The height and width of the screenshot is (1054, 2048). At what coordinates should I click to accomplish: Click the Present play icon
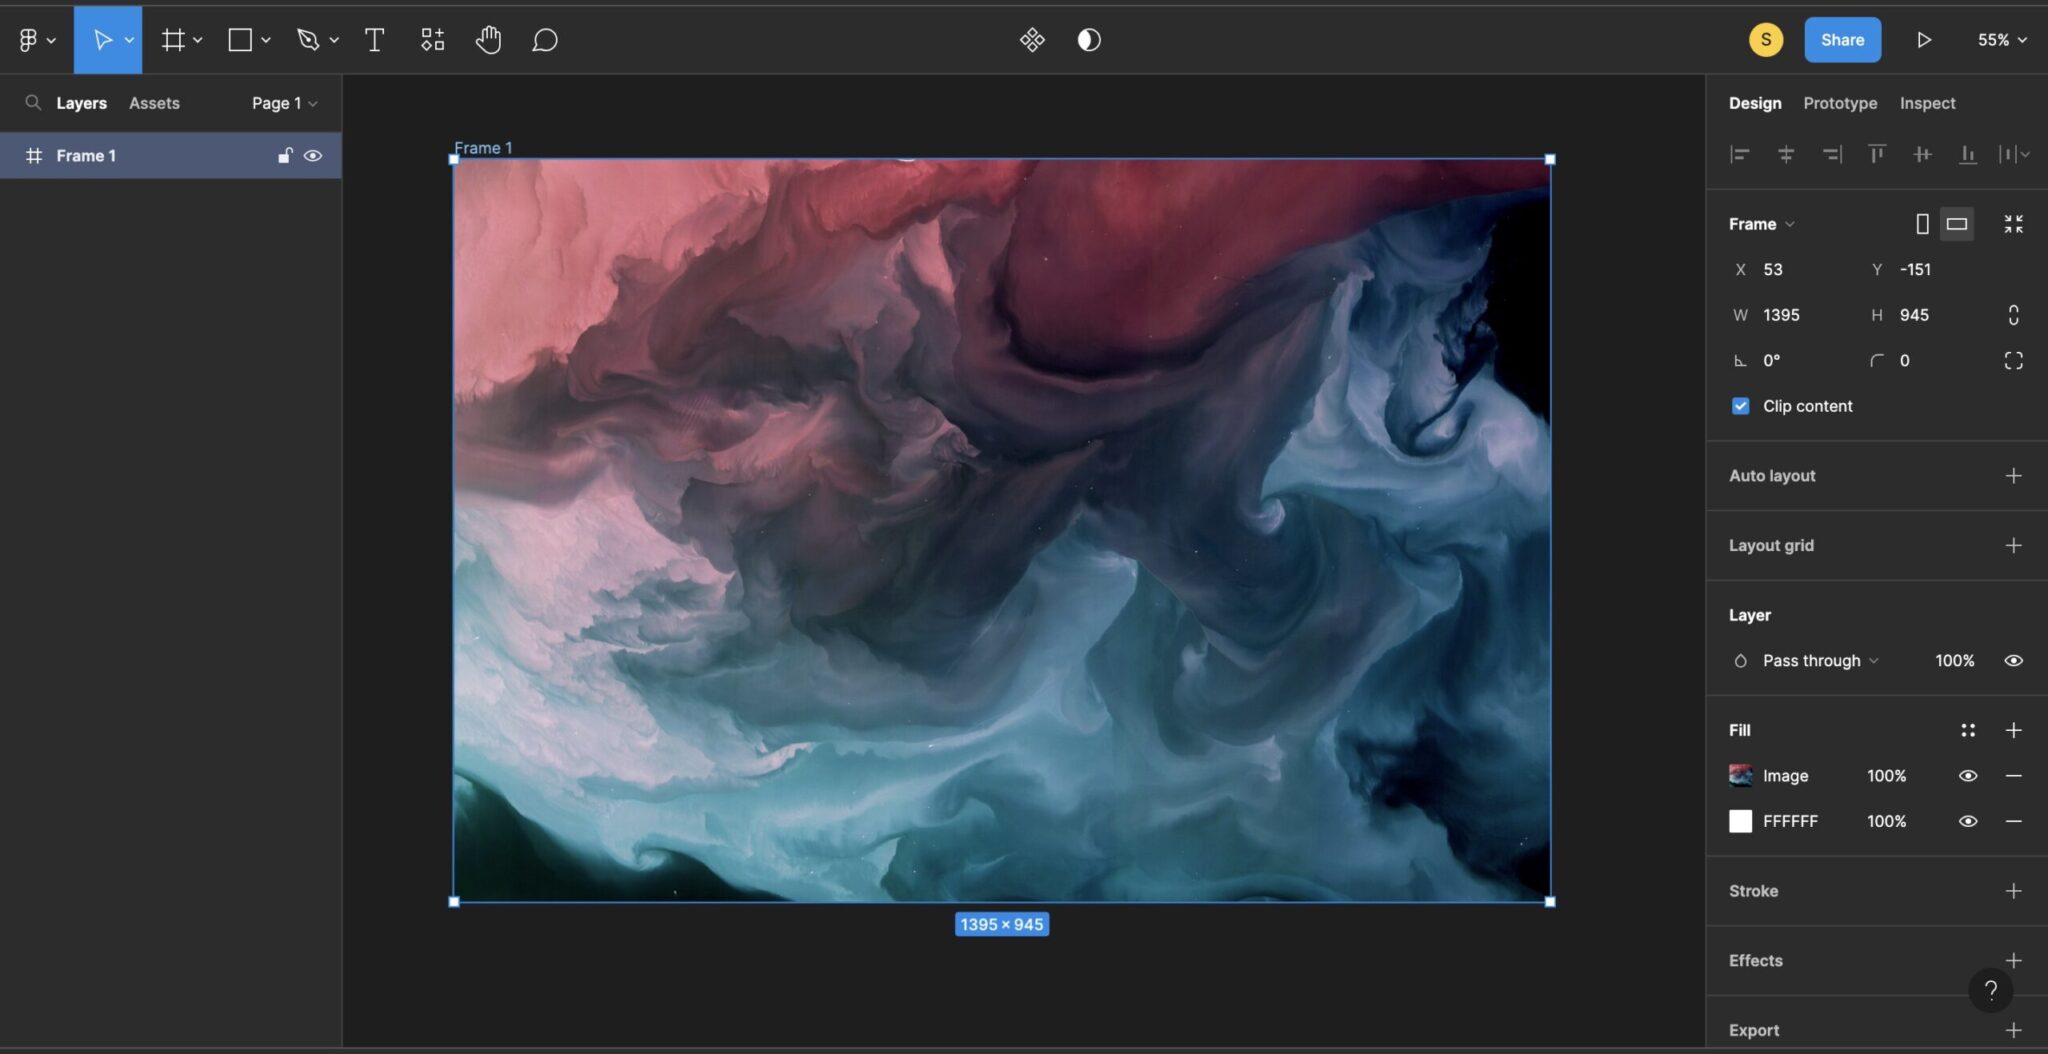[1923, 40]
